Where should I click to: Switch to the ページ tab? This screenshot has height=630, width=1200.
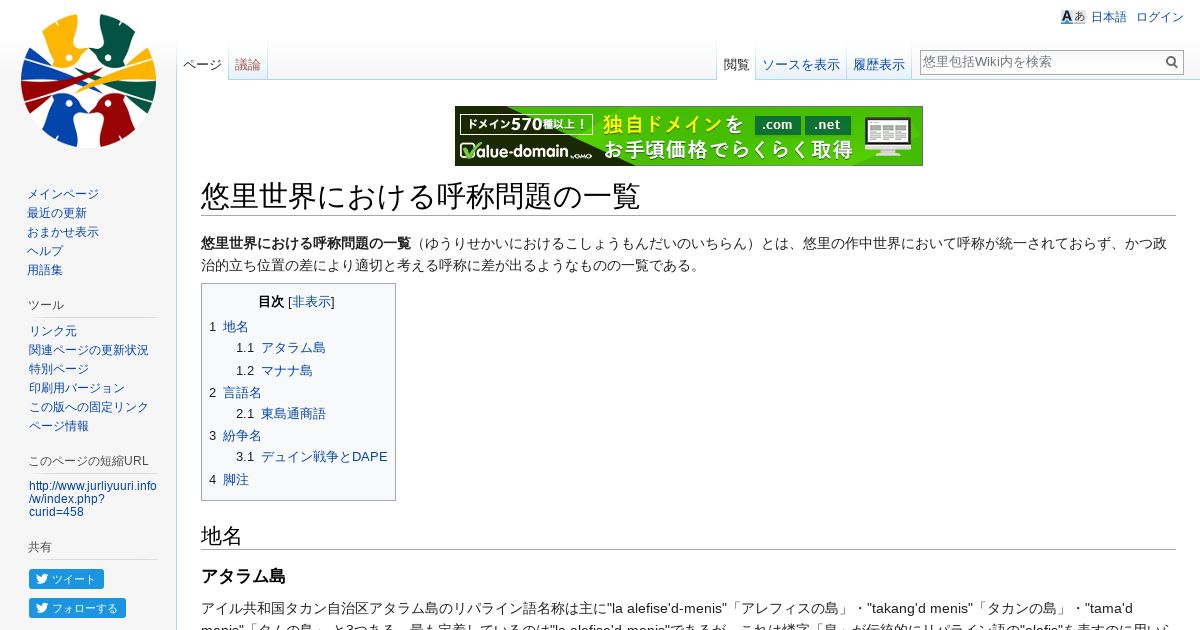coord(202,64)
